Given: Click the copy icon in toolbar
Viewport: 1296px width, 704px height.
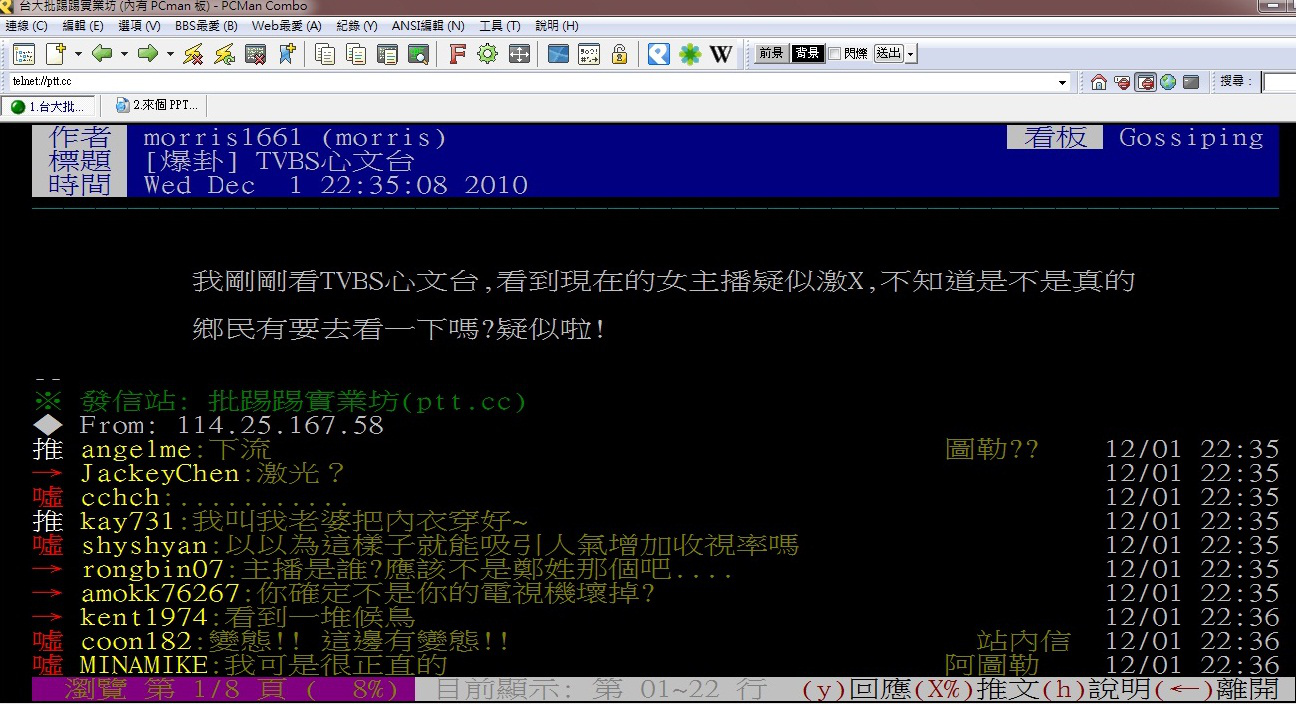Looking at the screenshot, I should (325, 54).
